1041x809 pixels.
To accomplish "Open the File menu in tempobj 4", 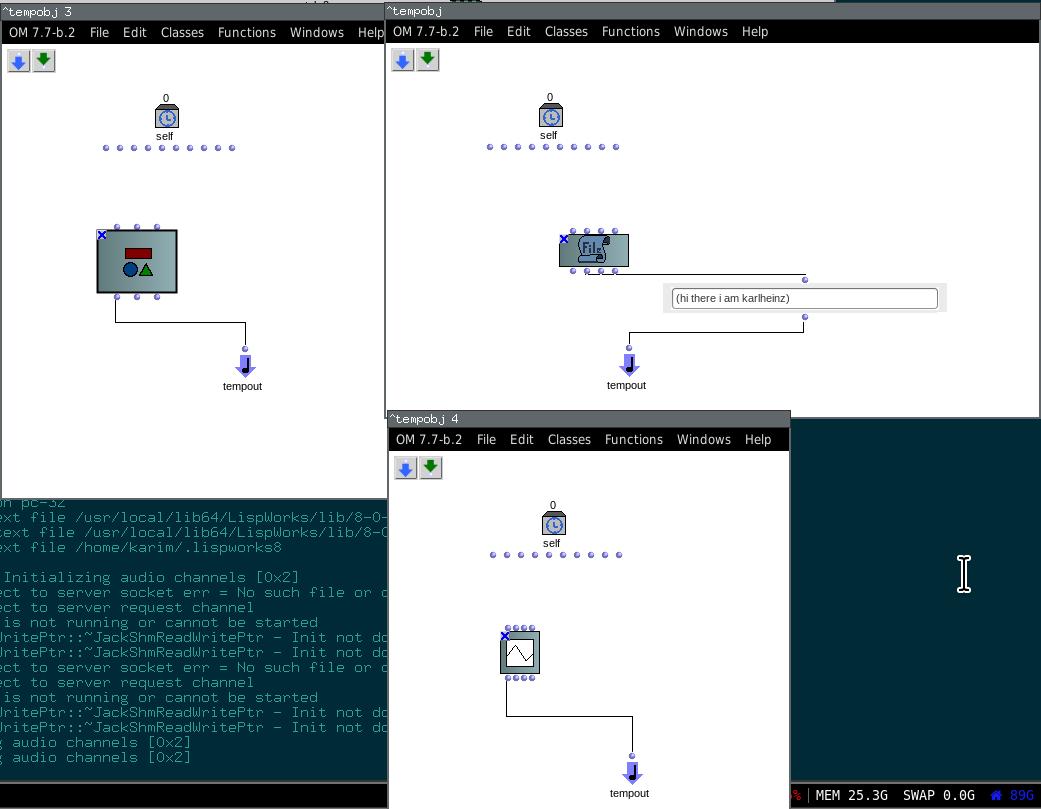I will pyautogui.click(x=486, y=439).
